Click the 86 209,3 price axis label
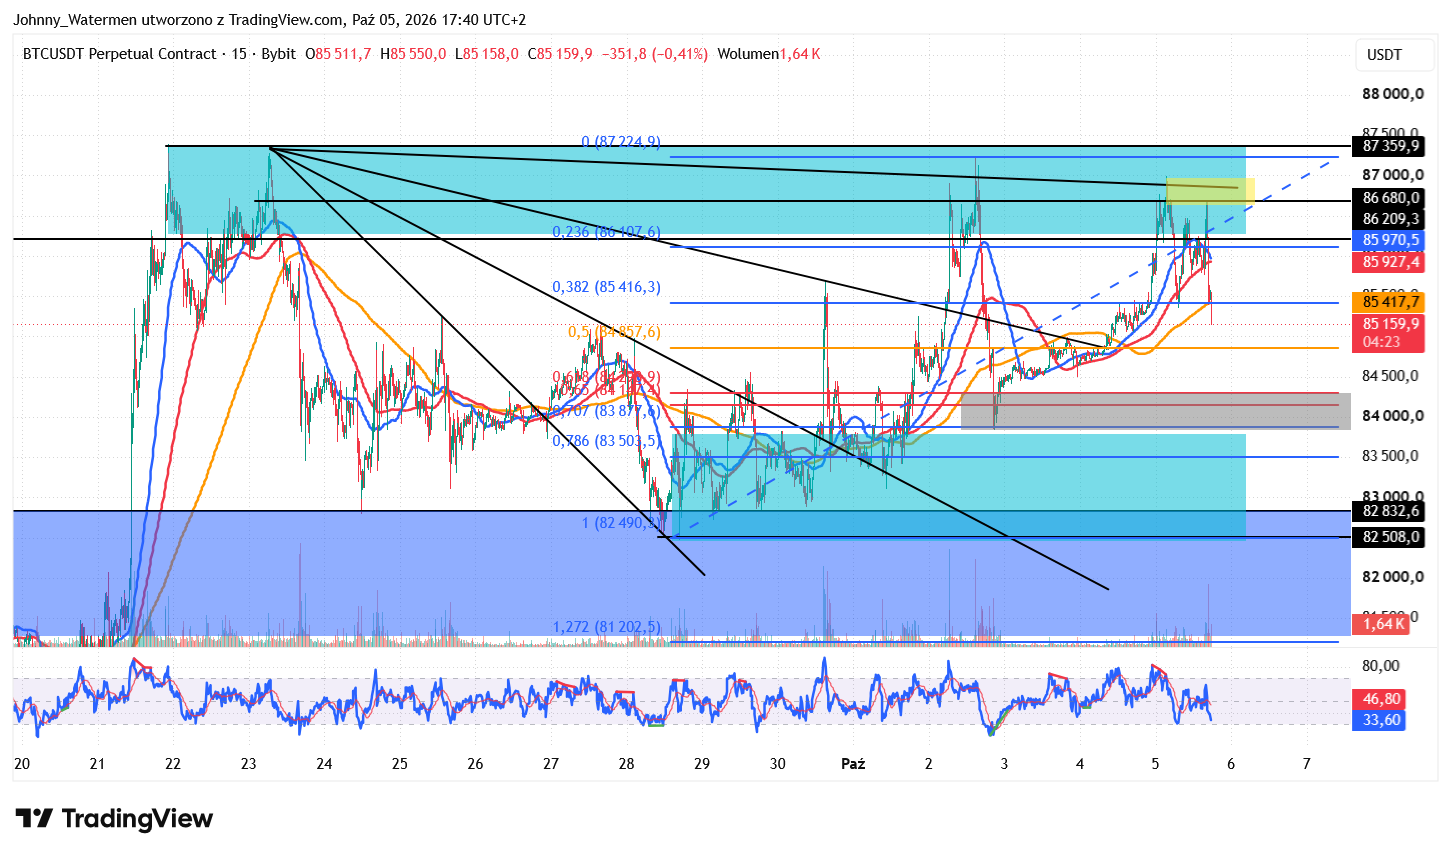This screenshot has width=1451, height=856. coord(1390,219)
